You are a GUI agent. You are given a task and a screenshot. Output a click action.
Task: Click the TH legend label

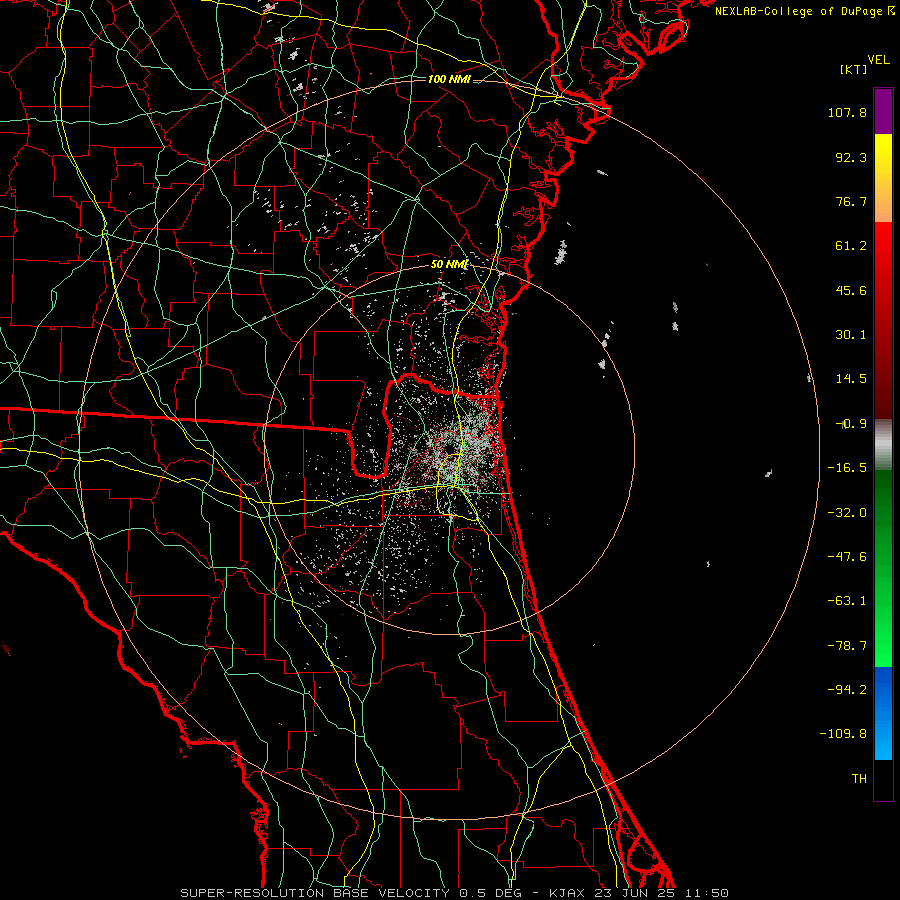[x=859, y=779]
